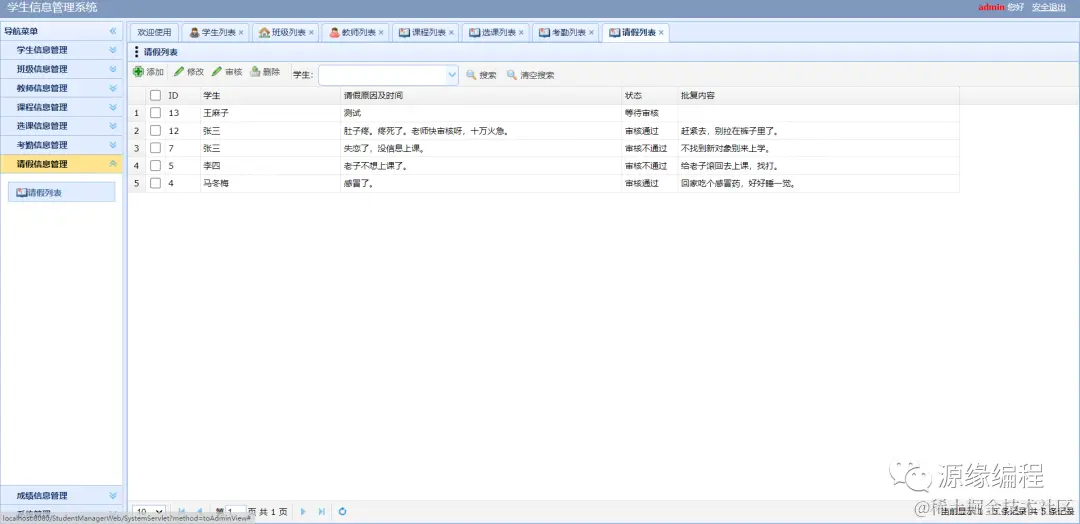Screen dimensions: 1080x524
Task: Close the 请假列表 tab
Action: pyautogui.click(x=661, y=32)
